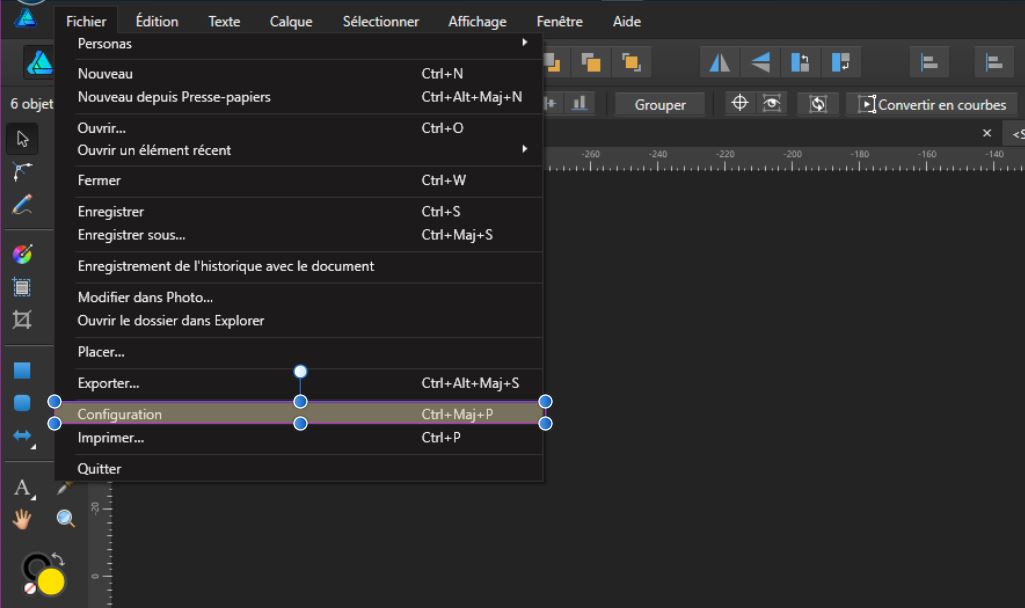Choose Ouvrir... menu entry
Image resolution: width=1025 pixels, height=608 pixels.
pos(301,128)
